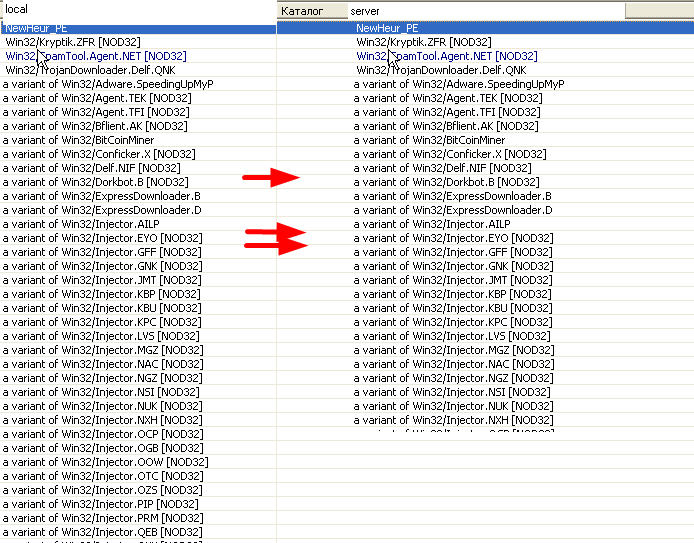Screen dimensions: 694x543
Task: Select Win32/Injector.GNK in local panel
Action: point(102,266)
